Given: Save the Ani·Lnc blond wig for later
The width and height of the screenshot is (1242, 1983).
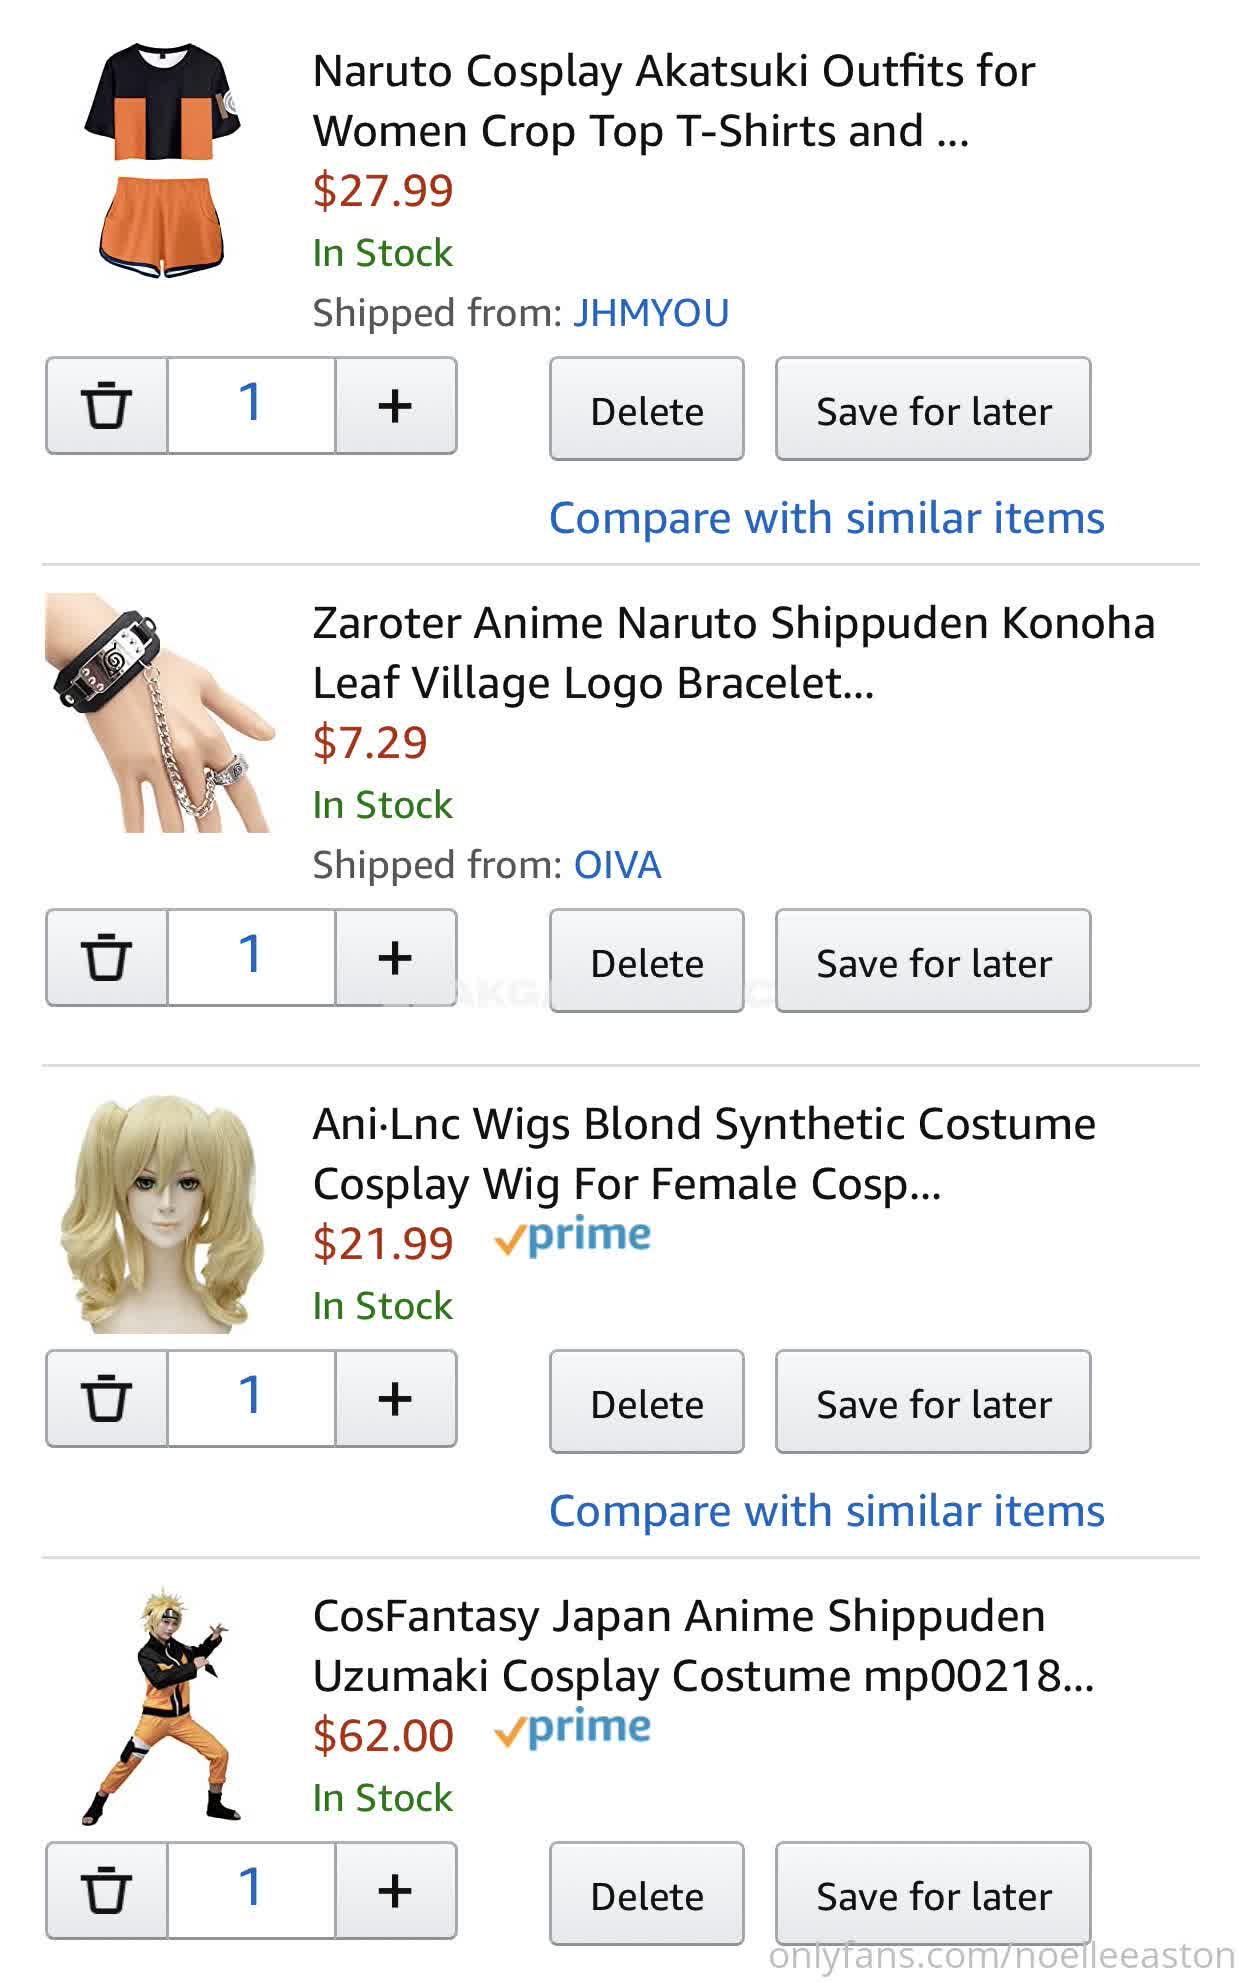Looking at the screenshot, I should click(933, 1403).
